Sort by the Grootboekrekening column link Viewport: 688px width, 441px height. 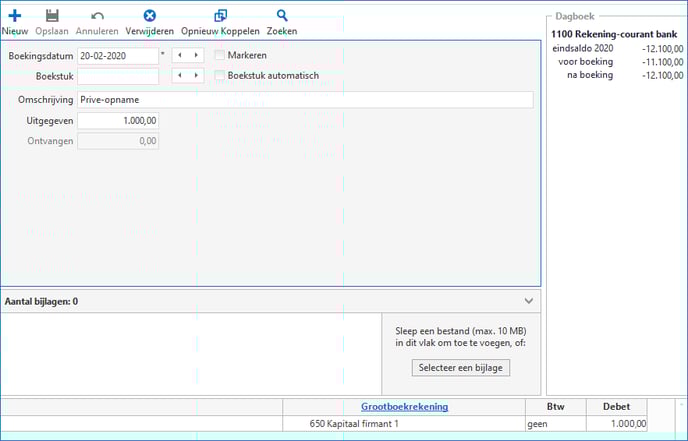point(404,406)
